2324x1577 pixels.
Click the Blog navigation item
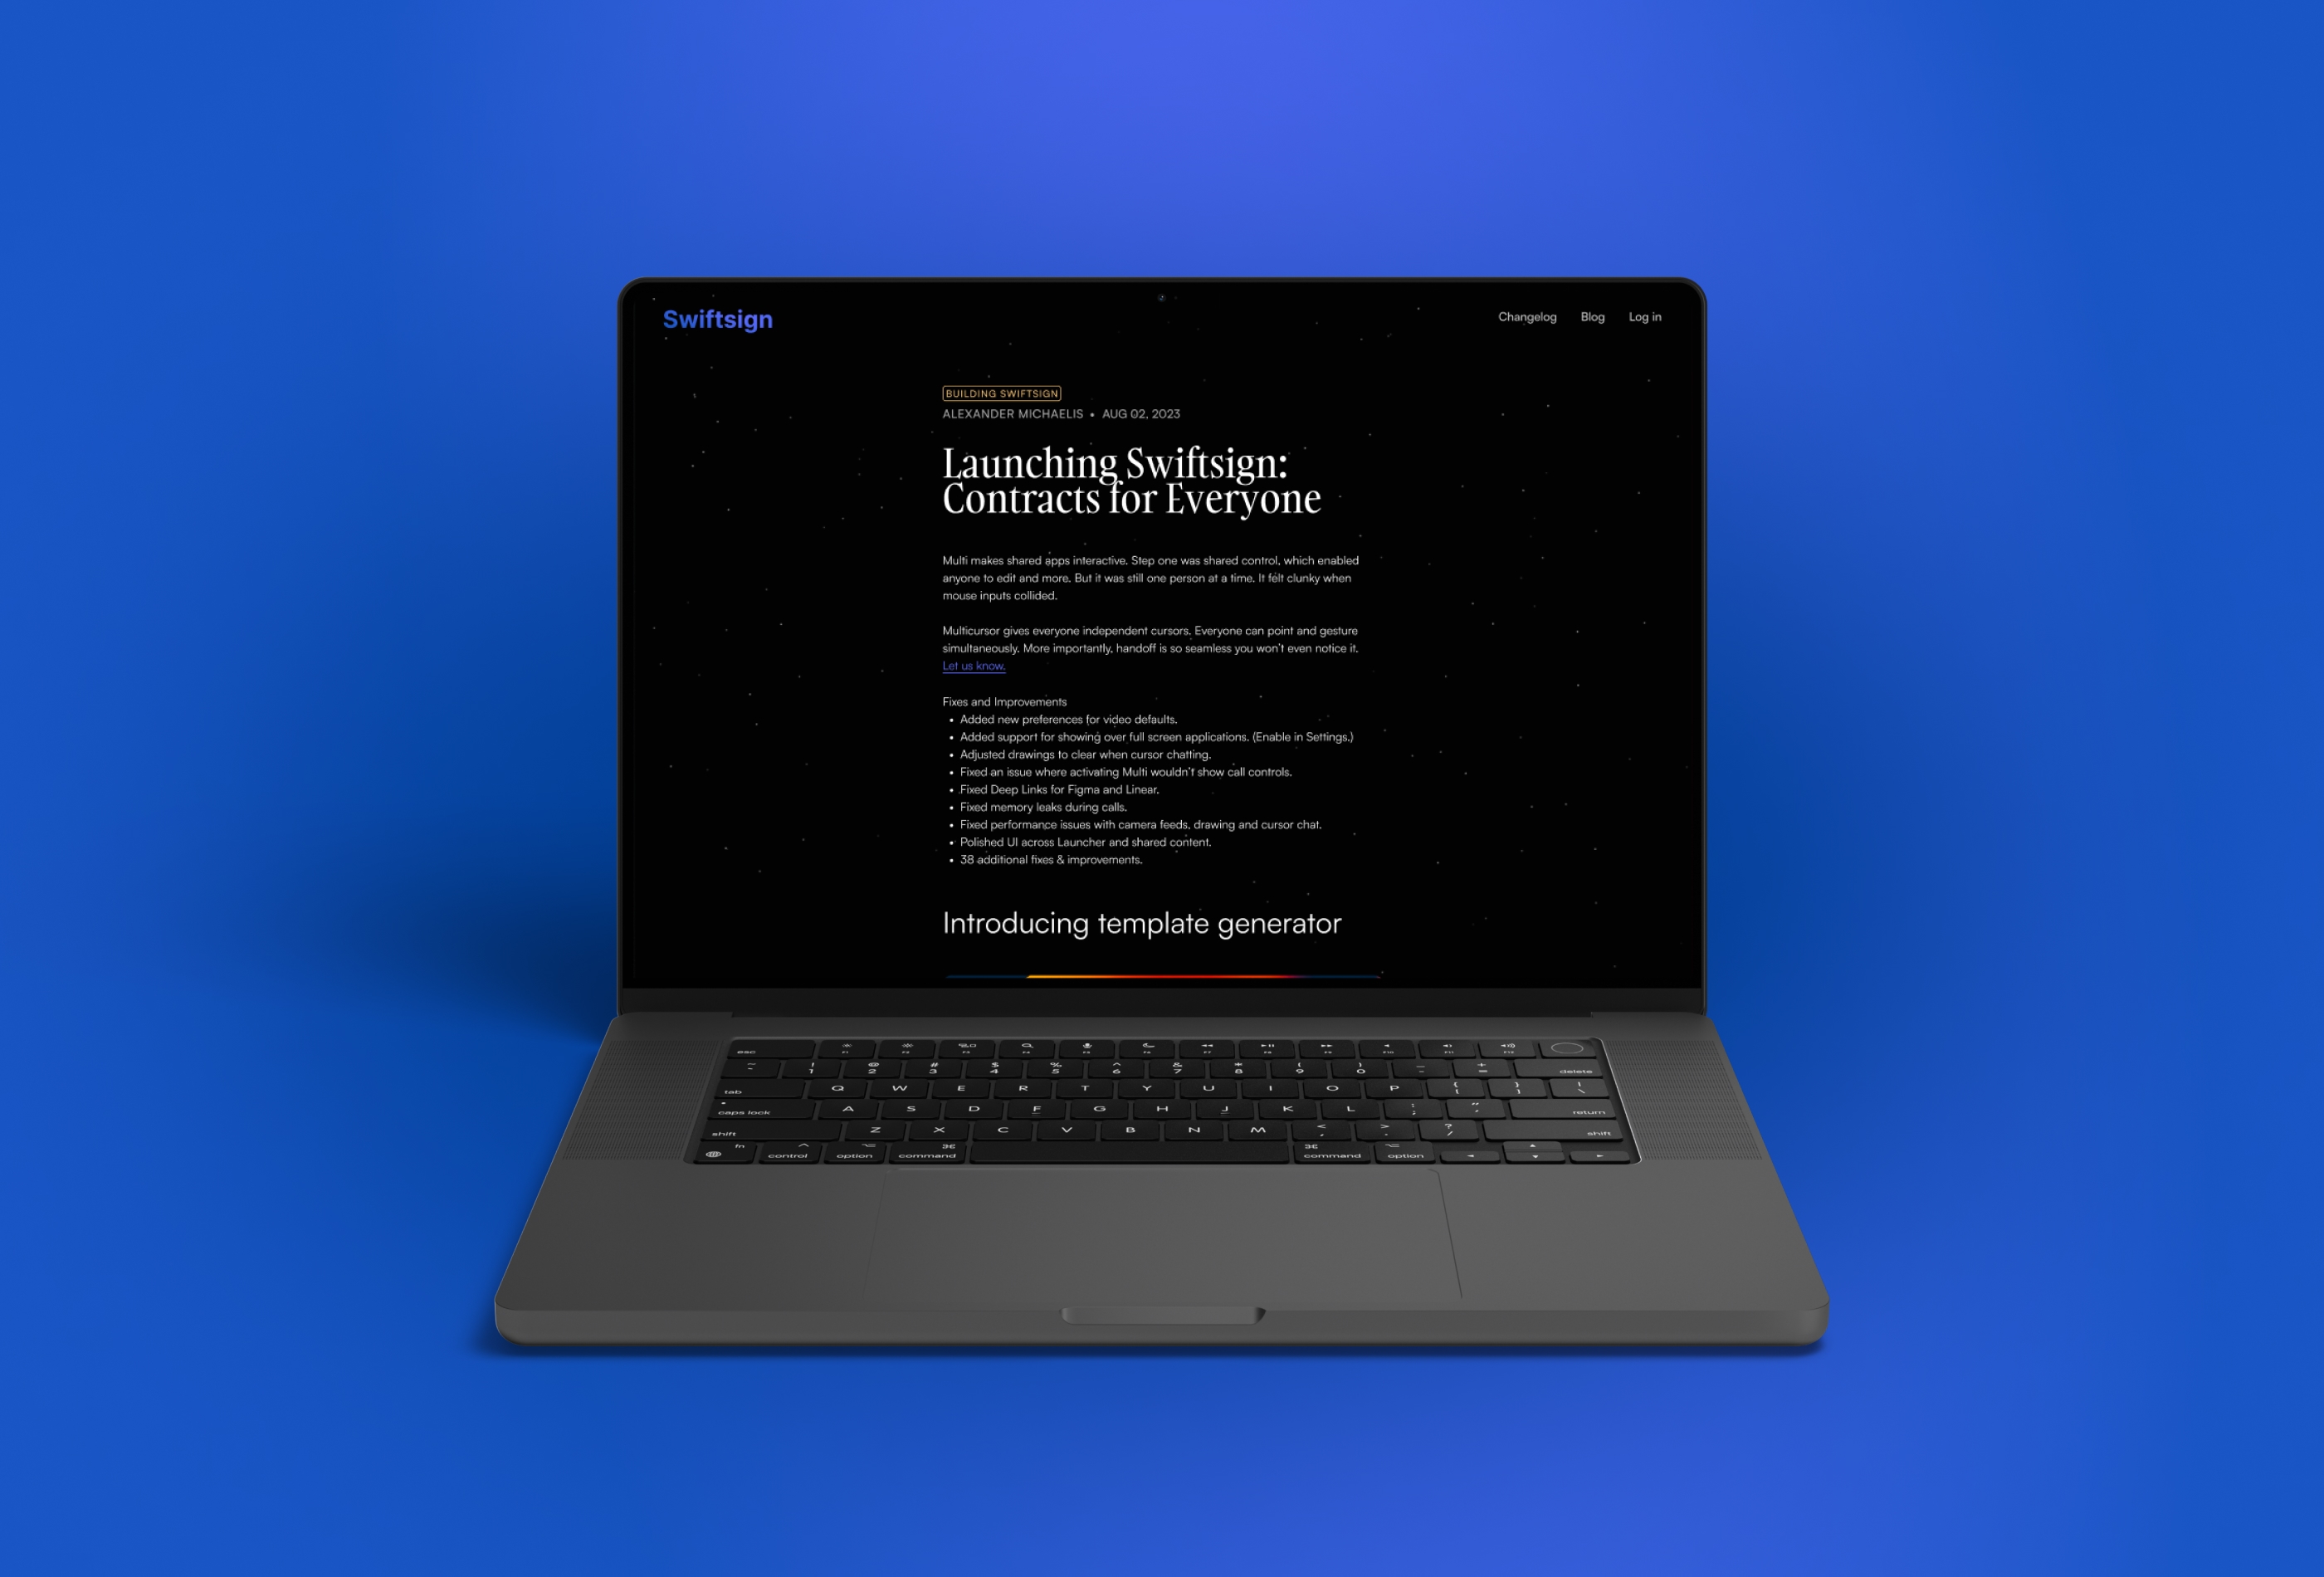[1592, 317]
